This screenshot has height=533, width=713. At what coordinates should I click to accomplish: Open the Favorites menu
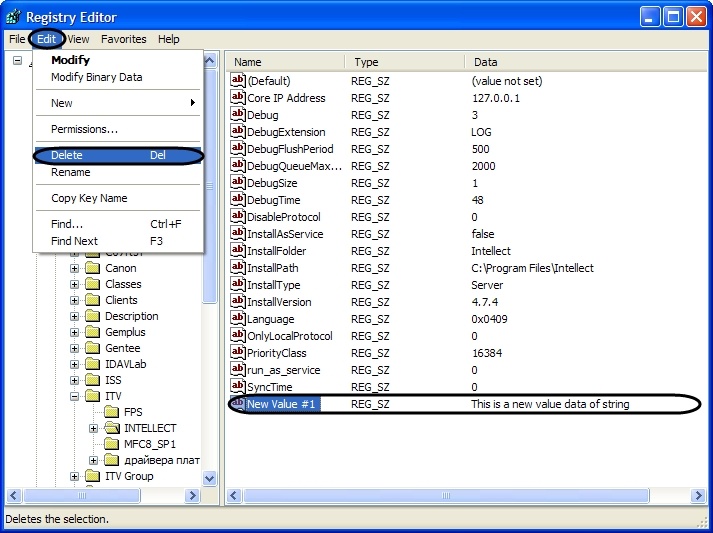coord(123,39)
